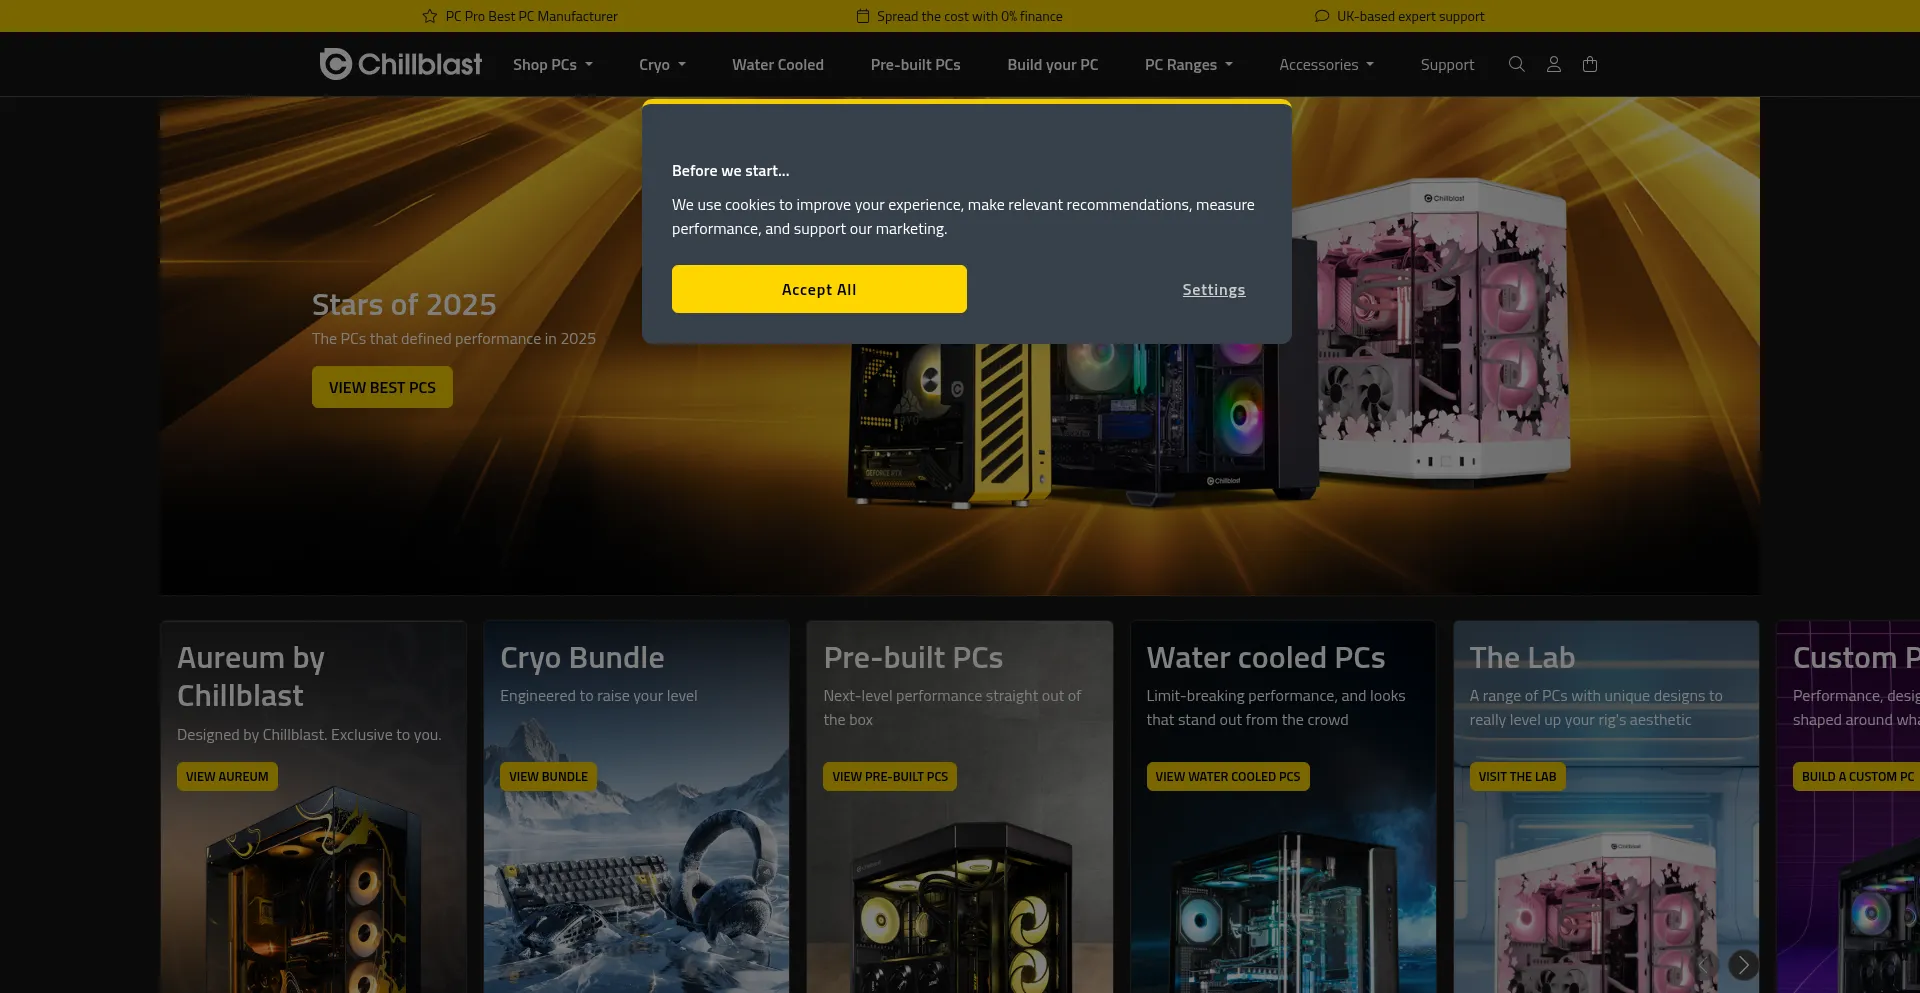Image resolution: width=1920 pixels, height=993 pixels.
Task: Open the Water Cooled menu item
Action: pyautogui.click(x=778, y=64)
